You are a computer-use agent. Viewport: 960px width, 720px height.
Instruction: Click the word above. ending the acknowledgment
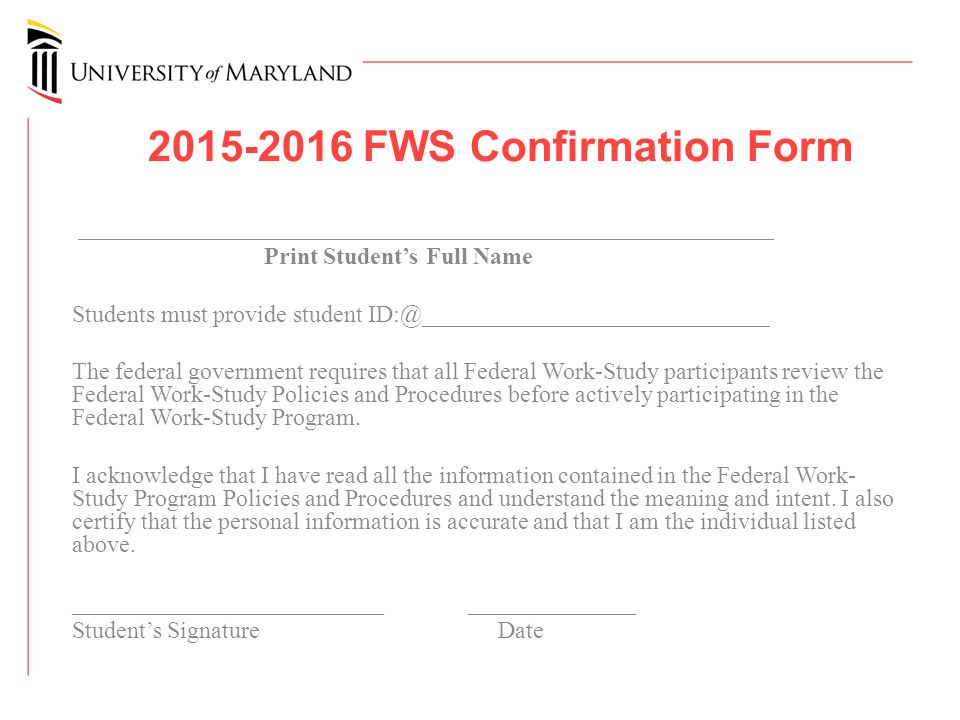103,545
